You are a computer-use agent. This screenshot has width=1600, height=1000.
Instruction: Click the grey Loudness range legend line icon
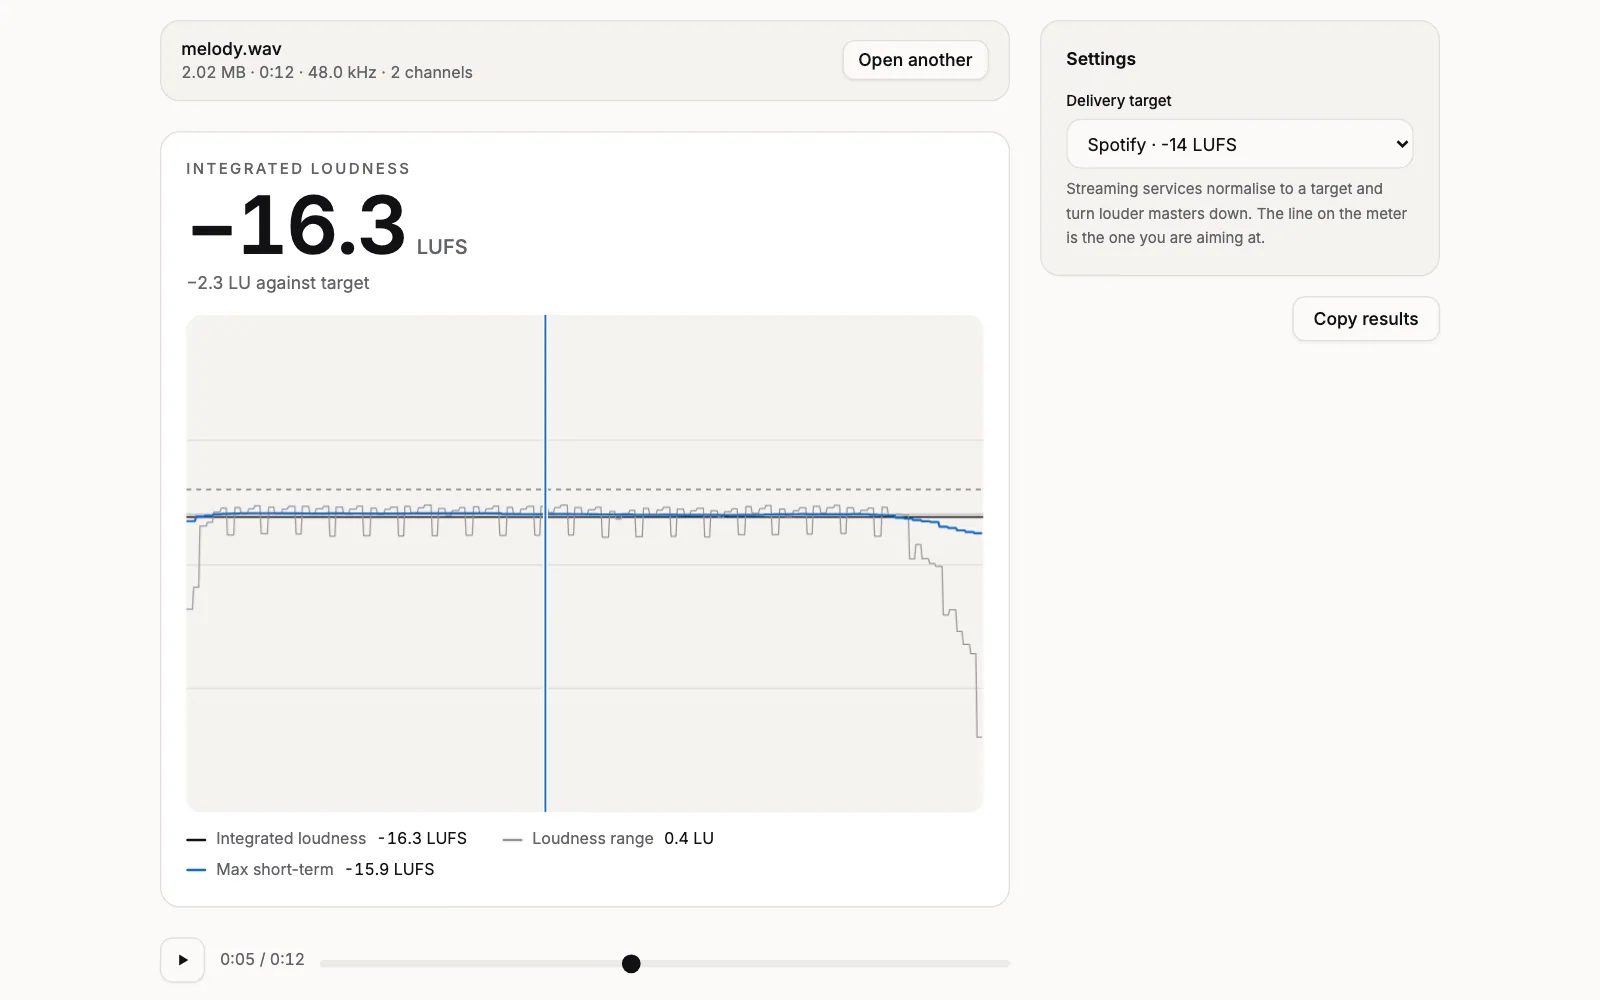point(512,840)
